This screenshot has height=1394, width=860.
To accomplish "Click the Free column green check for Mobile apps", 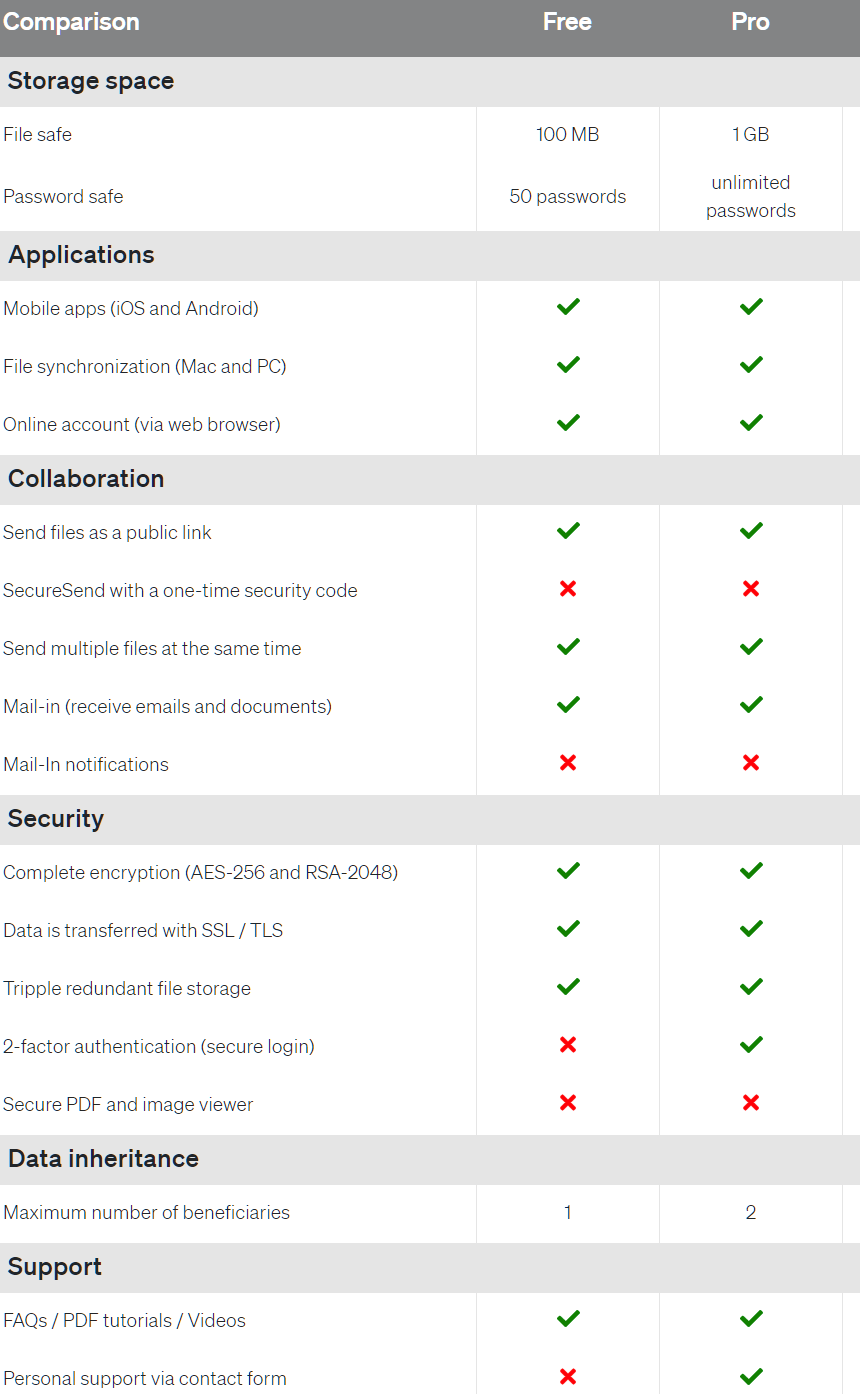I will click(x=568, y=307).
